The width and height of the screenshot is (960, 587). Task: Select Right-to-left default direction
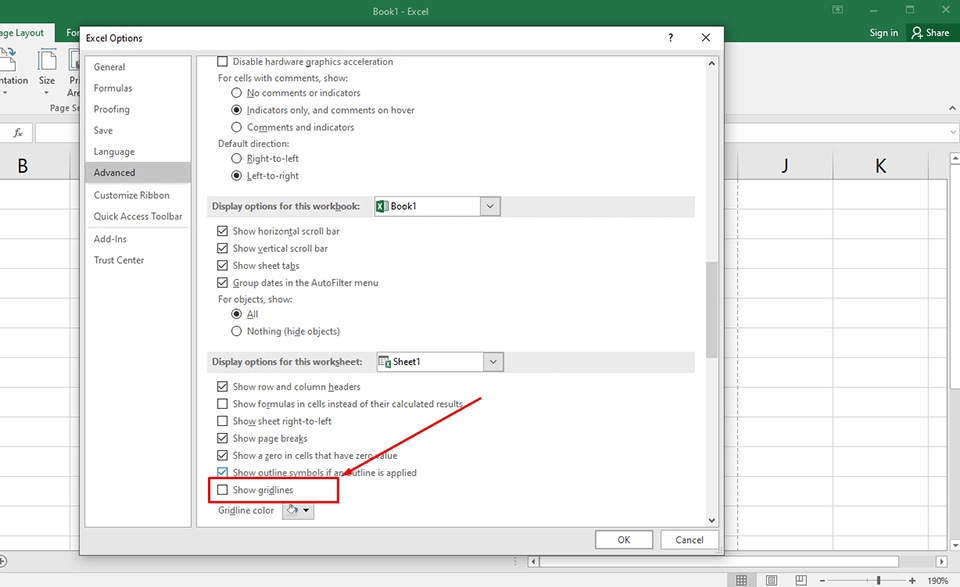click(x=236, y=159)
